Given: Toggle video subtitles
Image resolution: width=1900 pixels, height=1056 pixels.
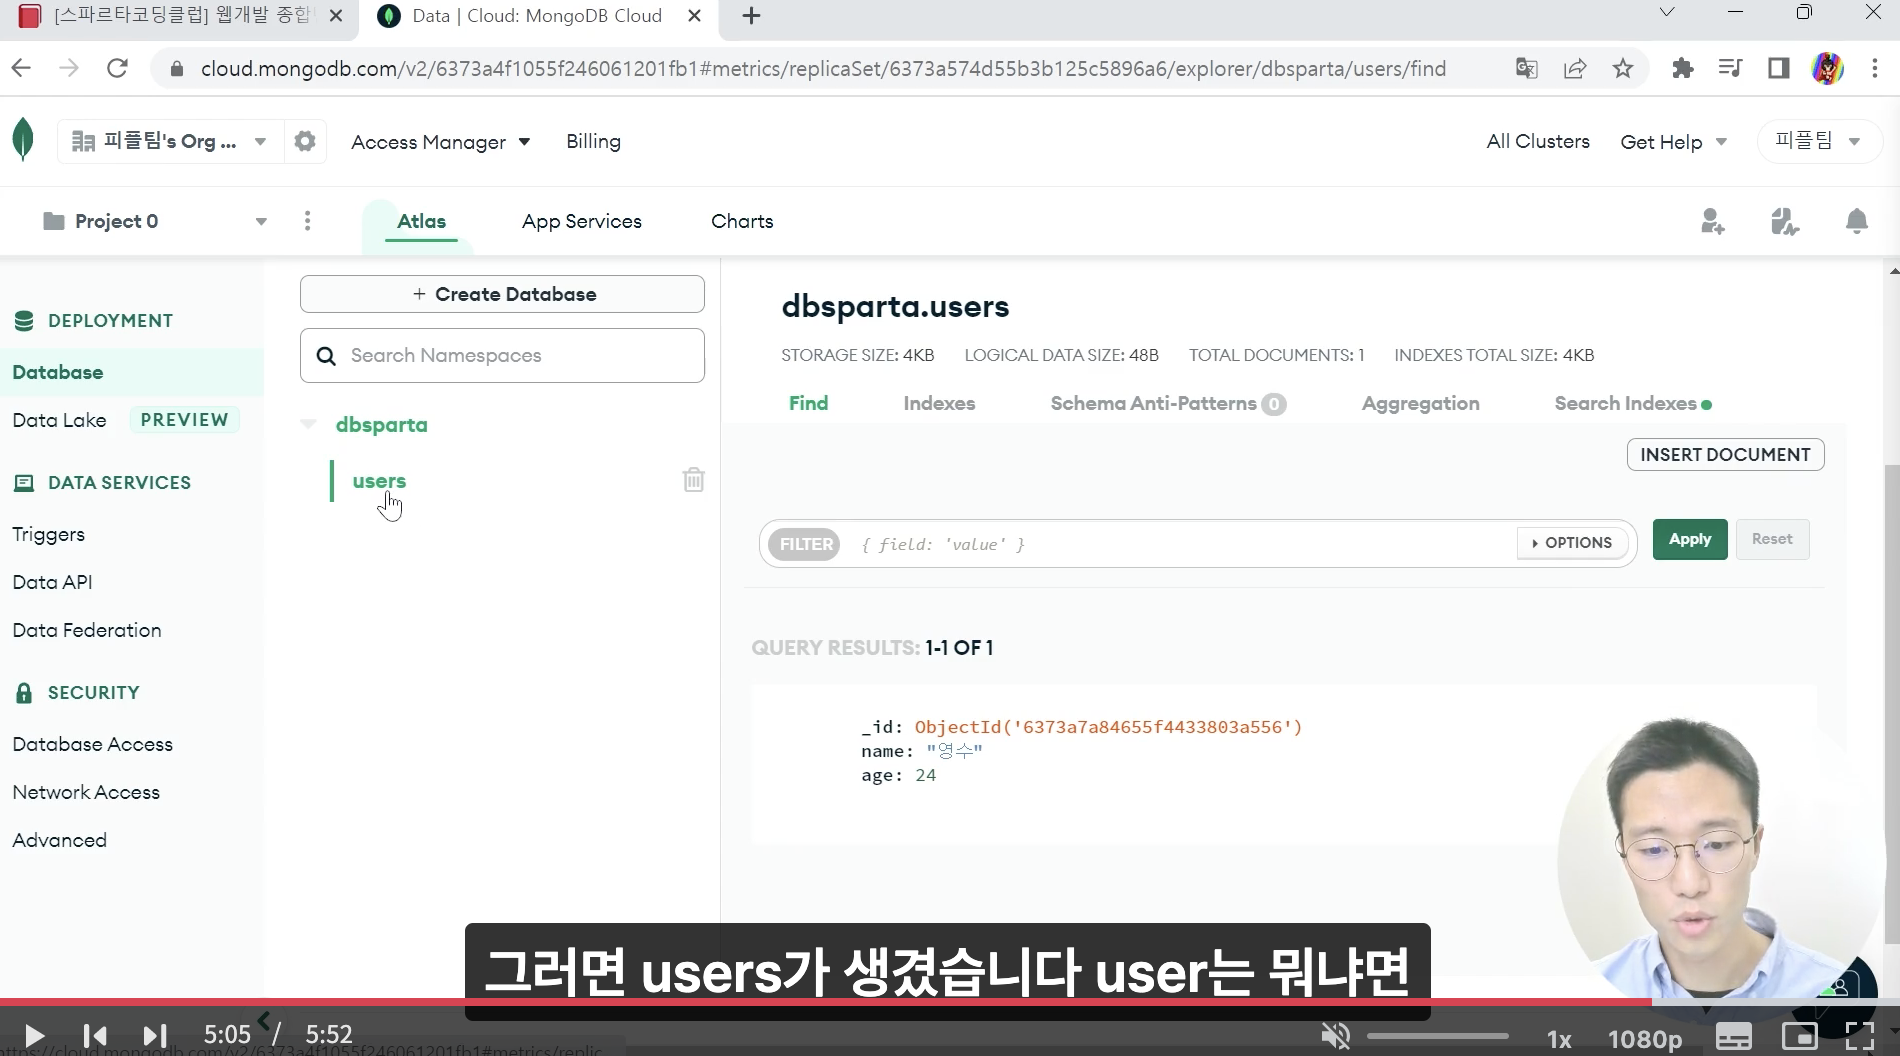Looking at the screenshot, I should (1733, 1037).
